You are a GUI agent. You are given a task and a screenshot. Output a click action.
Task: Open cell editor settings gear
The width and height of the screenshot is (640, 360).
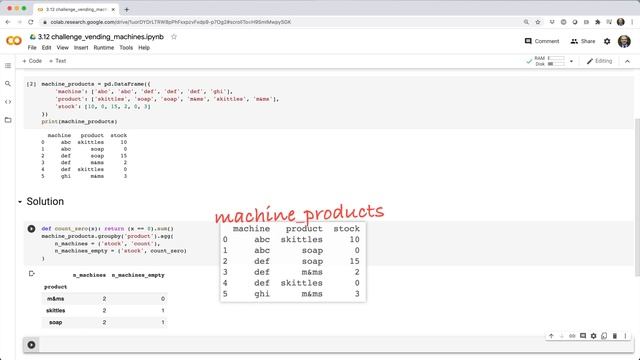(x=593, y=336)
